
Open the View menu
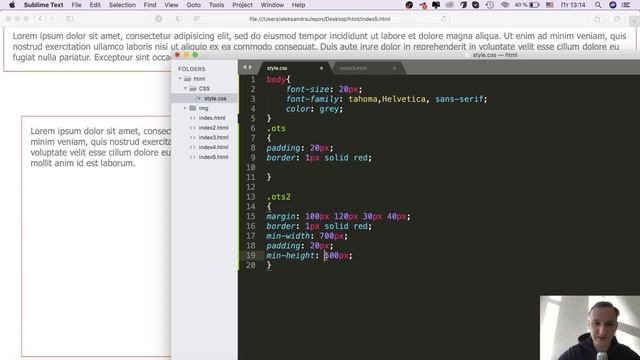tap(171, 5)
